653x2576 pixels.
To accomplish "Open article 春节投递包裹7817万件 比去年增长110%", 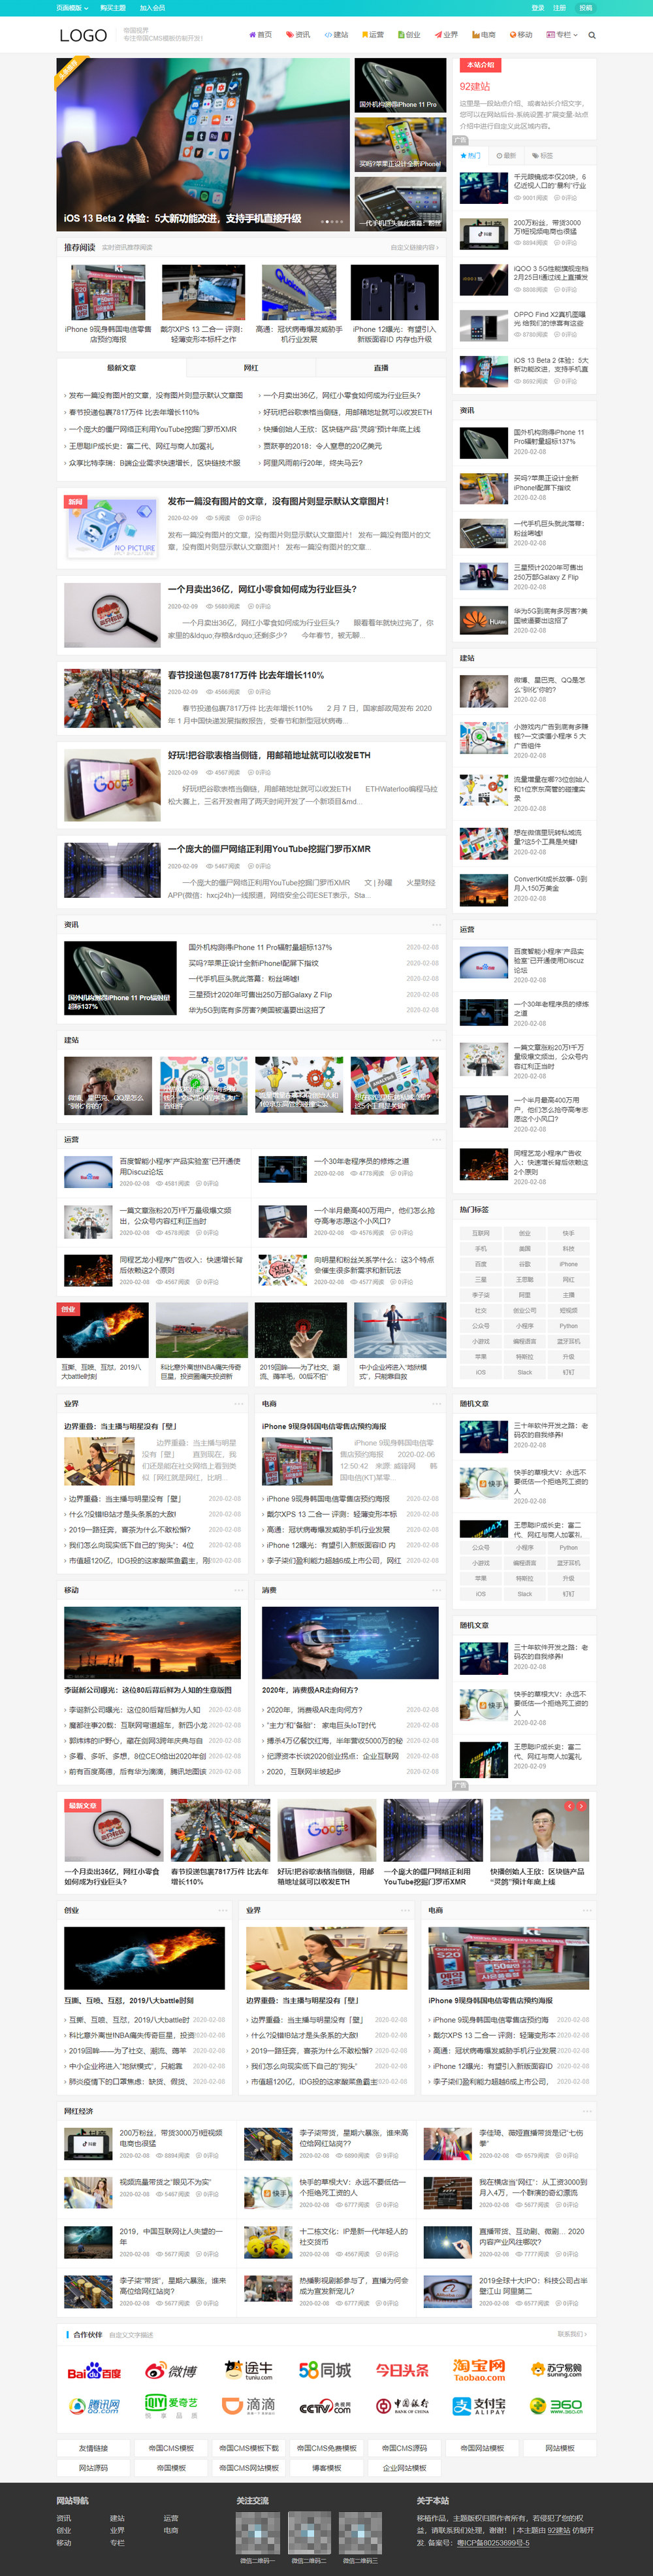I will 246,675.
